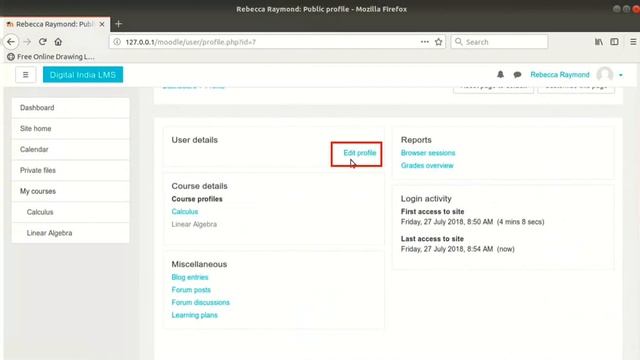
Task: Open the site information icon in address bar
Action: pos(117,42)
